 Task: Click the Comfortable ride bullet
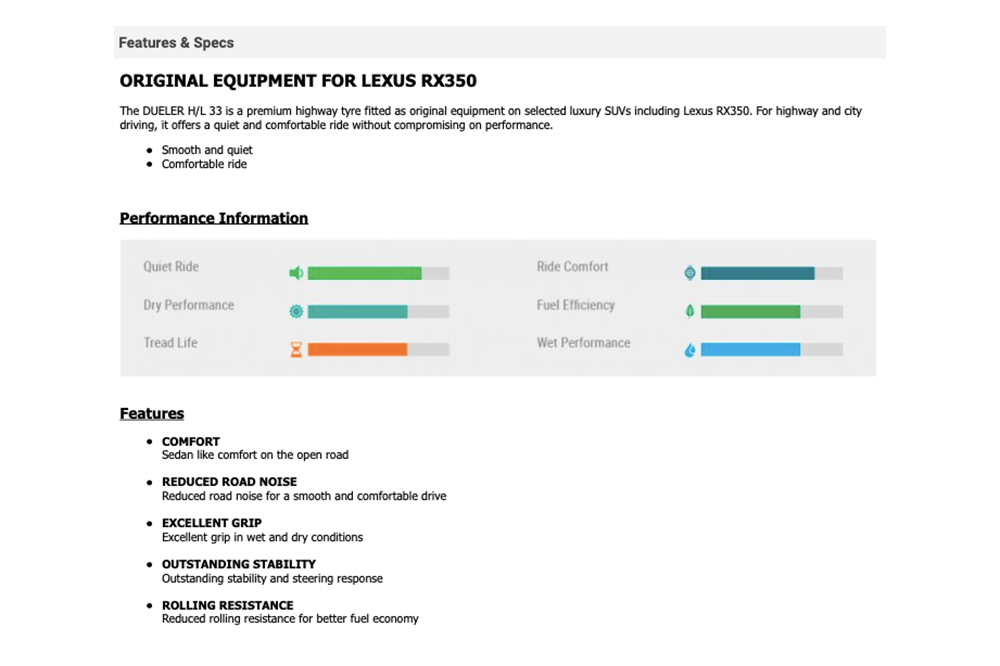204,164
